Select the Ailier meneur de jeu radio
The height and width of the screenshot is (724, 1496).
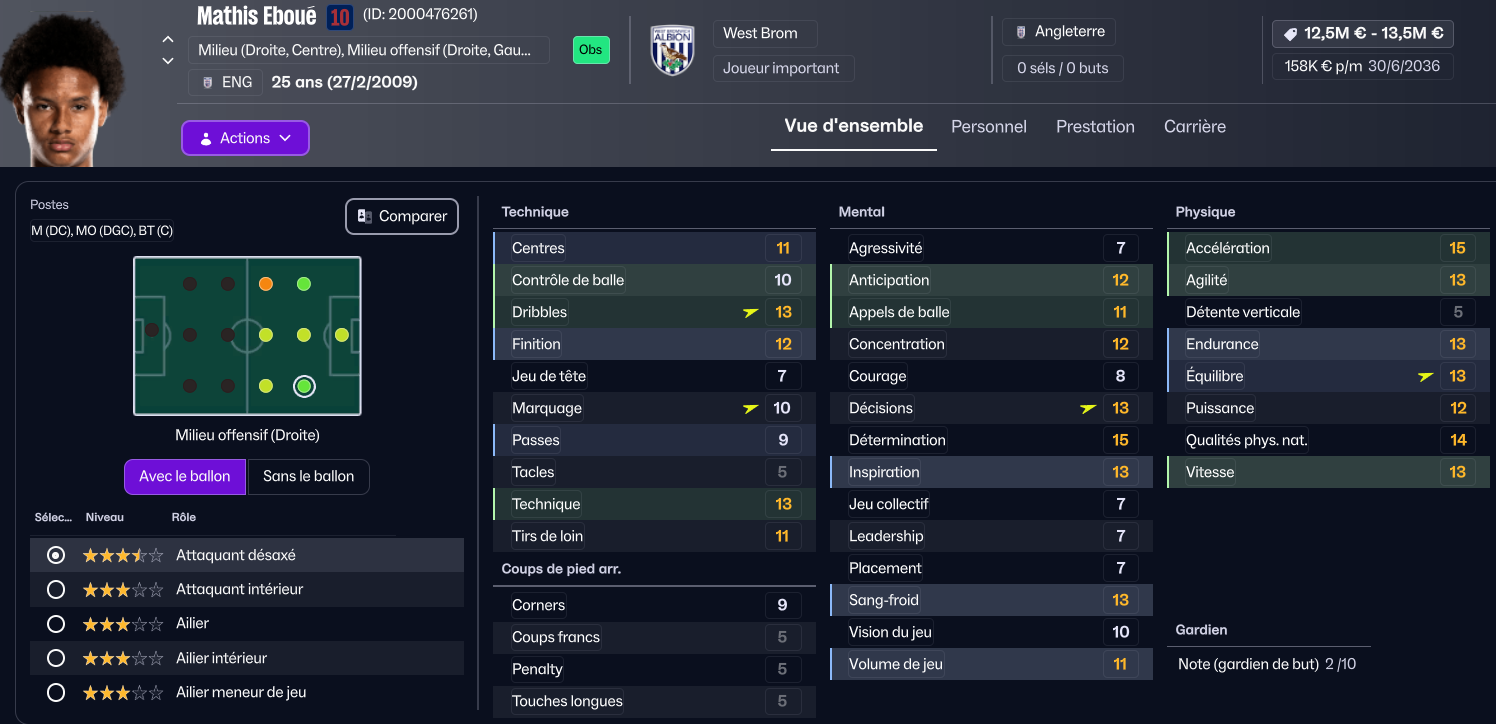[56, 692]
